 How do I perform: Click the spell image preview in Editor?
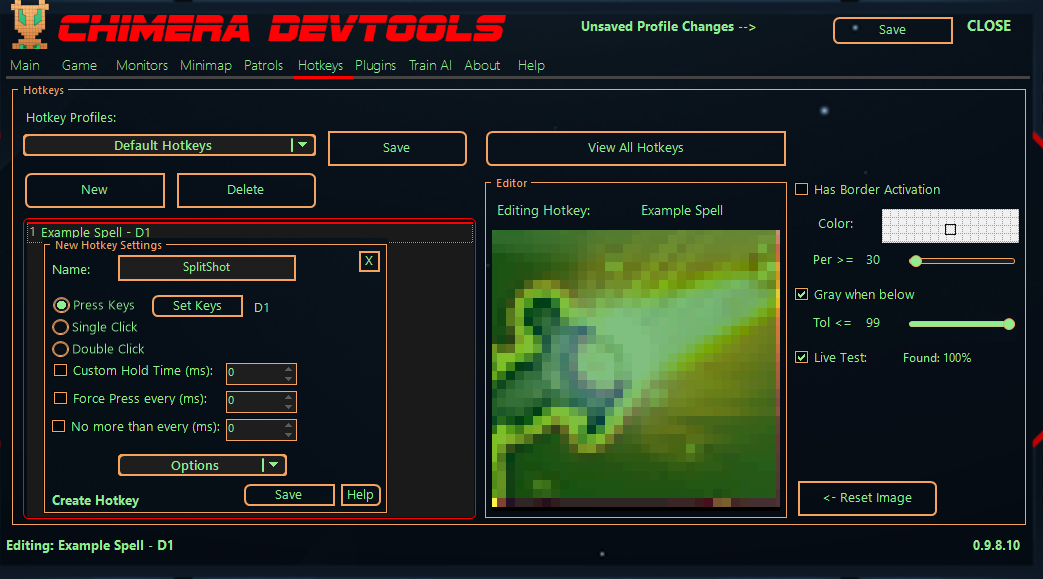[x=635, y=368]
